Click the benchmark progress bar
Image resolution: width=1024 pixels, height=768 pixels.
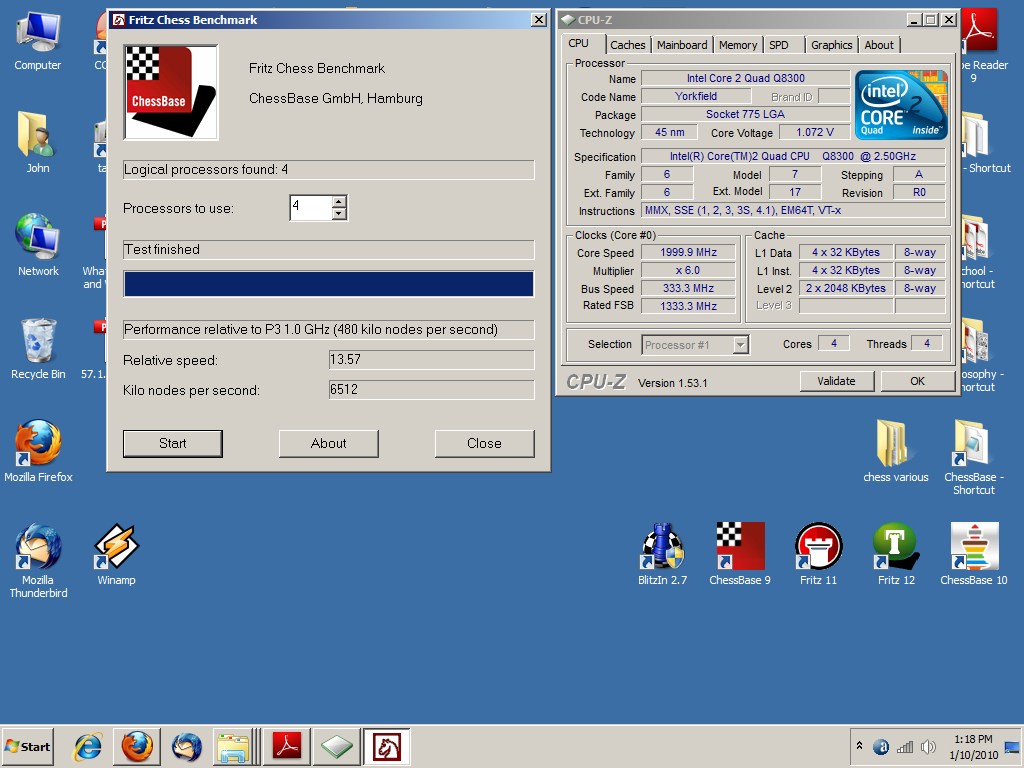[x=328, y=284]
